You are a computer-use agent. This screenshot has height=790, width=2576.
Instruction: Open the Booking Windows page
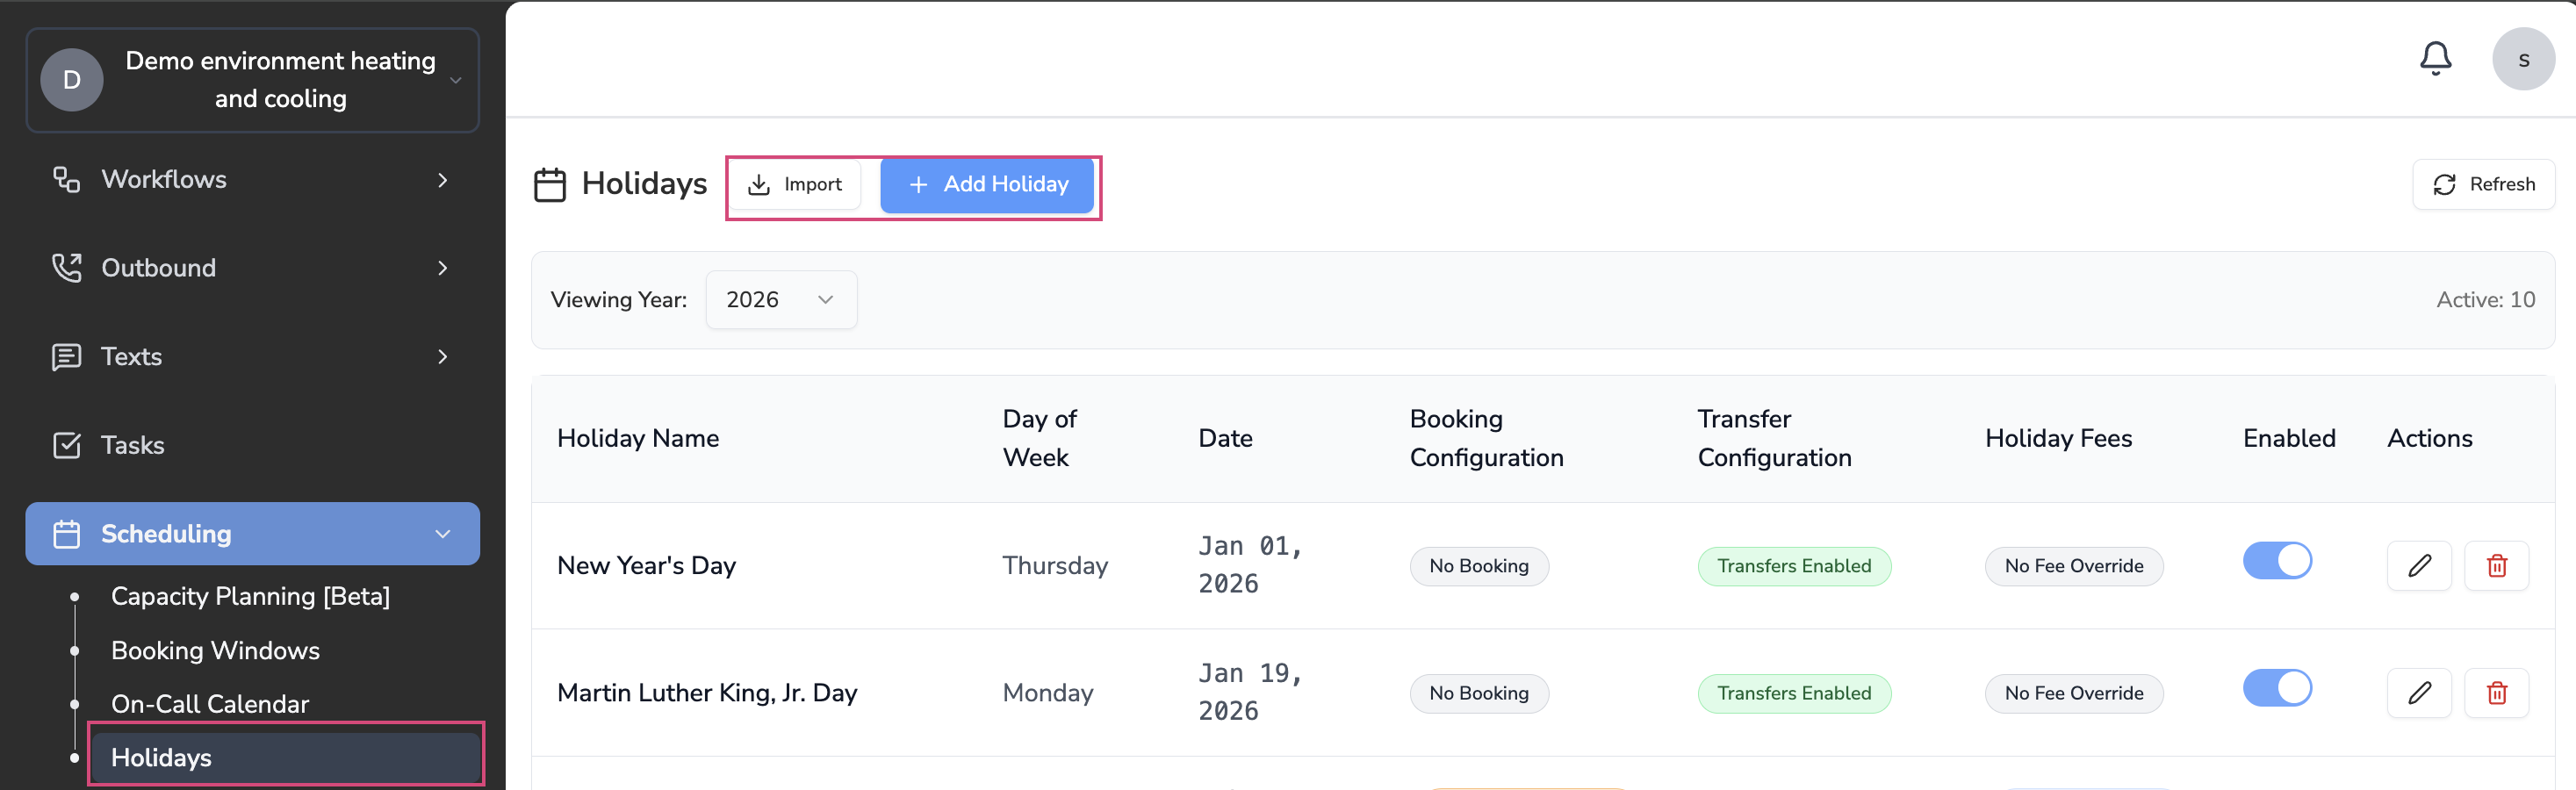click(x=215, y=651)
